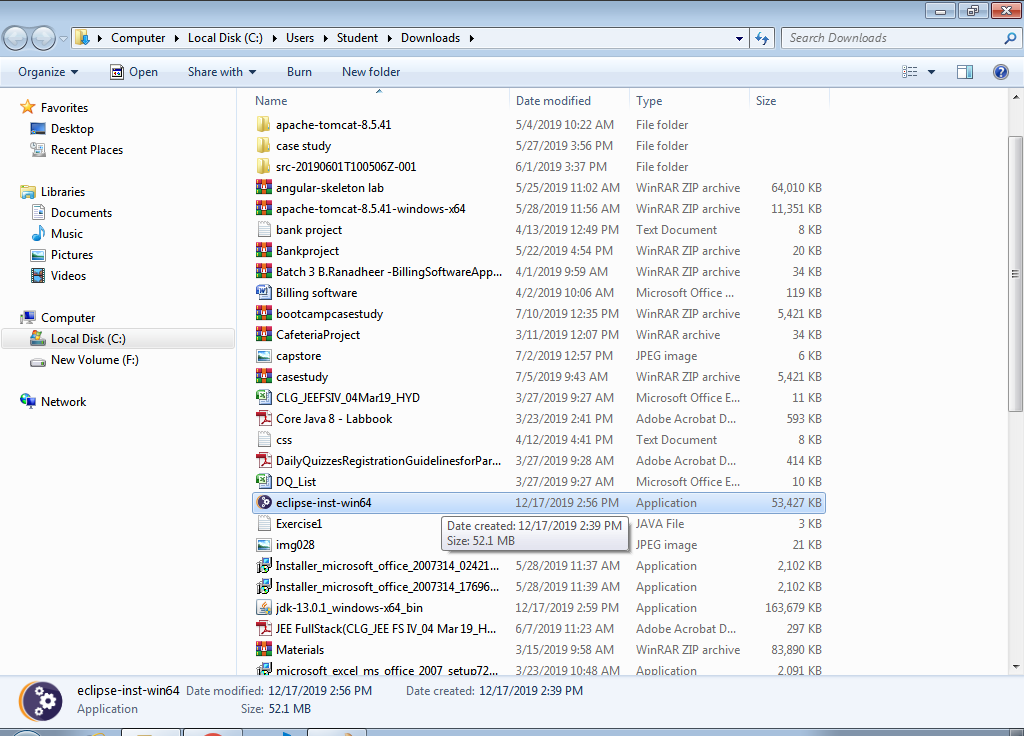This screenshot has width=1024, height=736.
Task: Select Local Disk (C:) in sidebar
Action: pyautogui.click(x=118, y=339)
